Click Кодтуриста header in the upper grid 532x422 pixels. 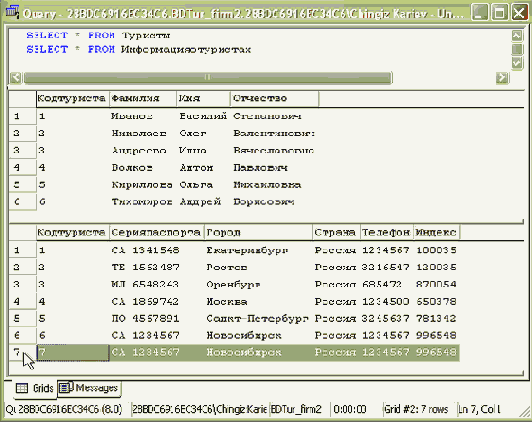[73, 99]
